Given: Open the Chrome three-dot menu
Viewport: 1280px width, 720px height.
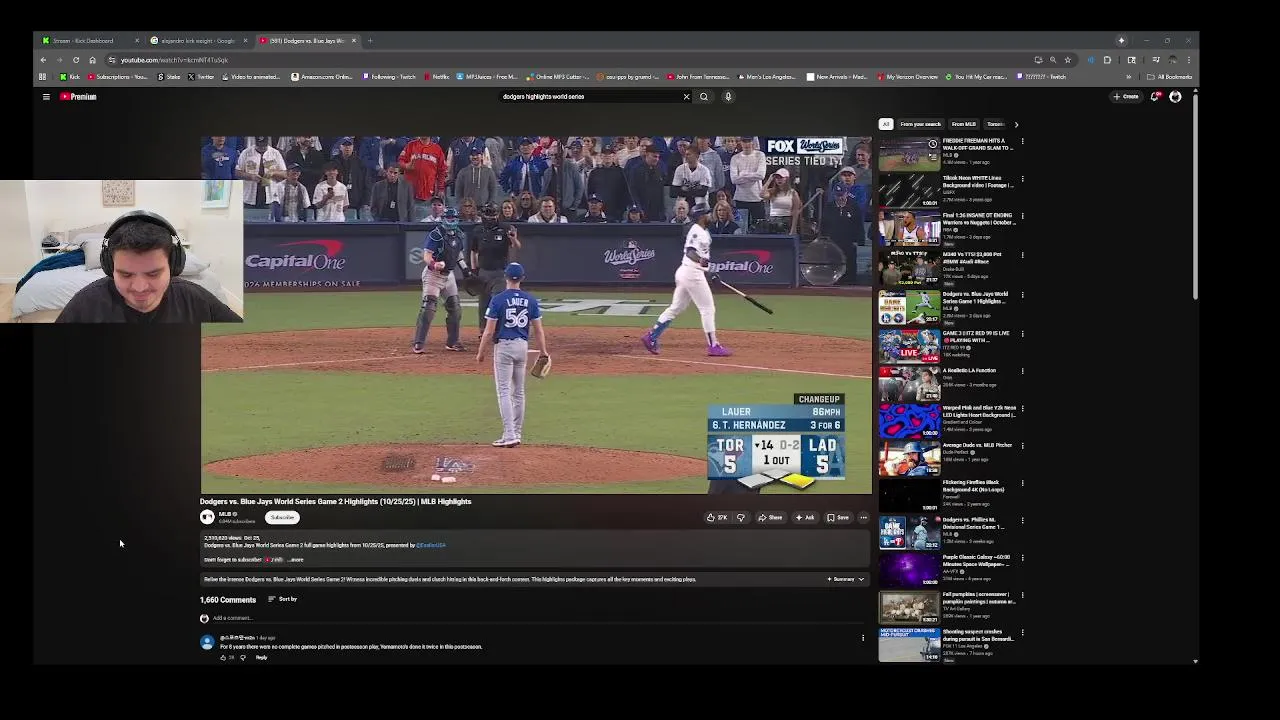Looking at the screenshot, I should tap(1188, 60).
